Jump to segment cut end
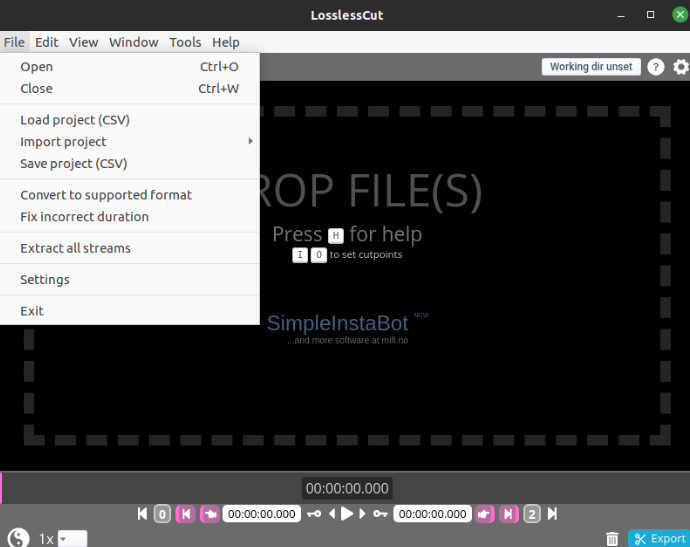 tap(508, 514)
